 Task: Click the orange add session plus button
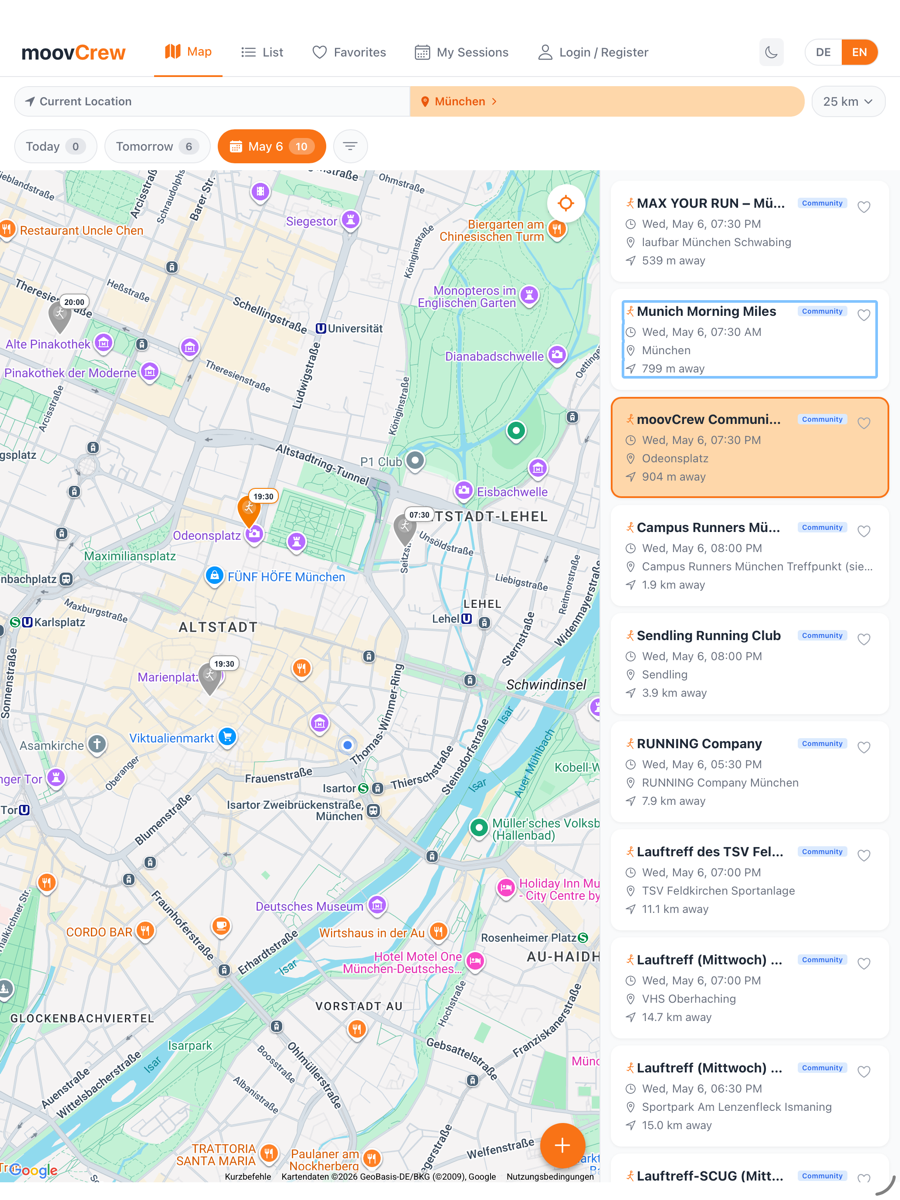pos(562,1145)
